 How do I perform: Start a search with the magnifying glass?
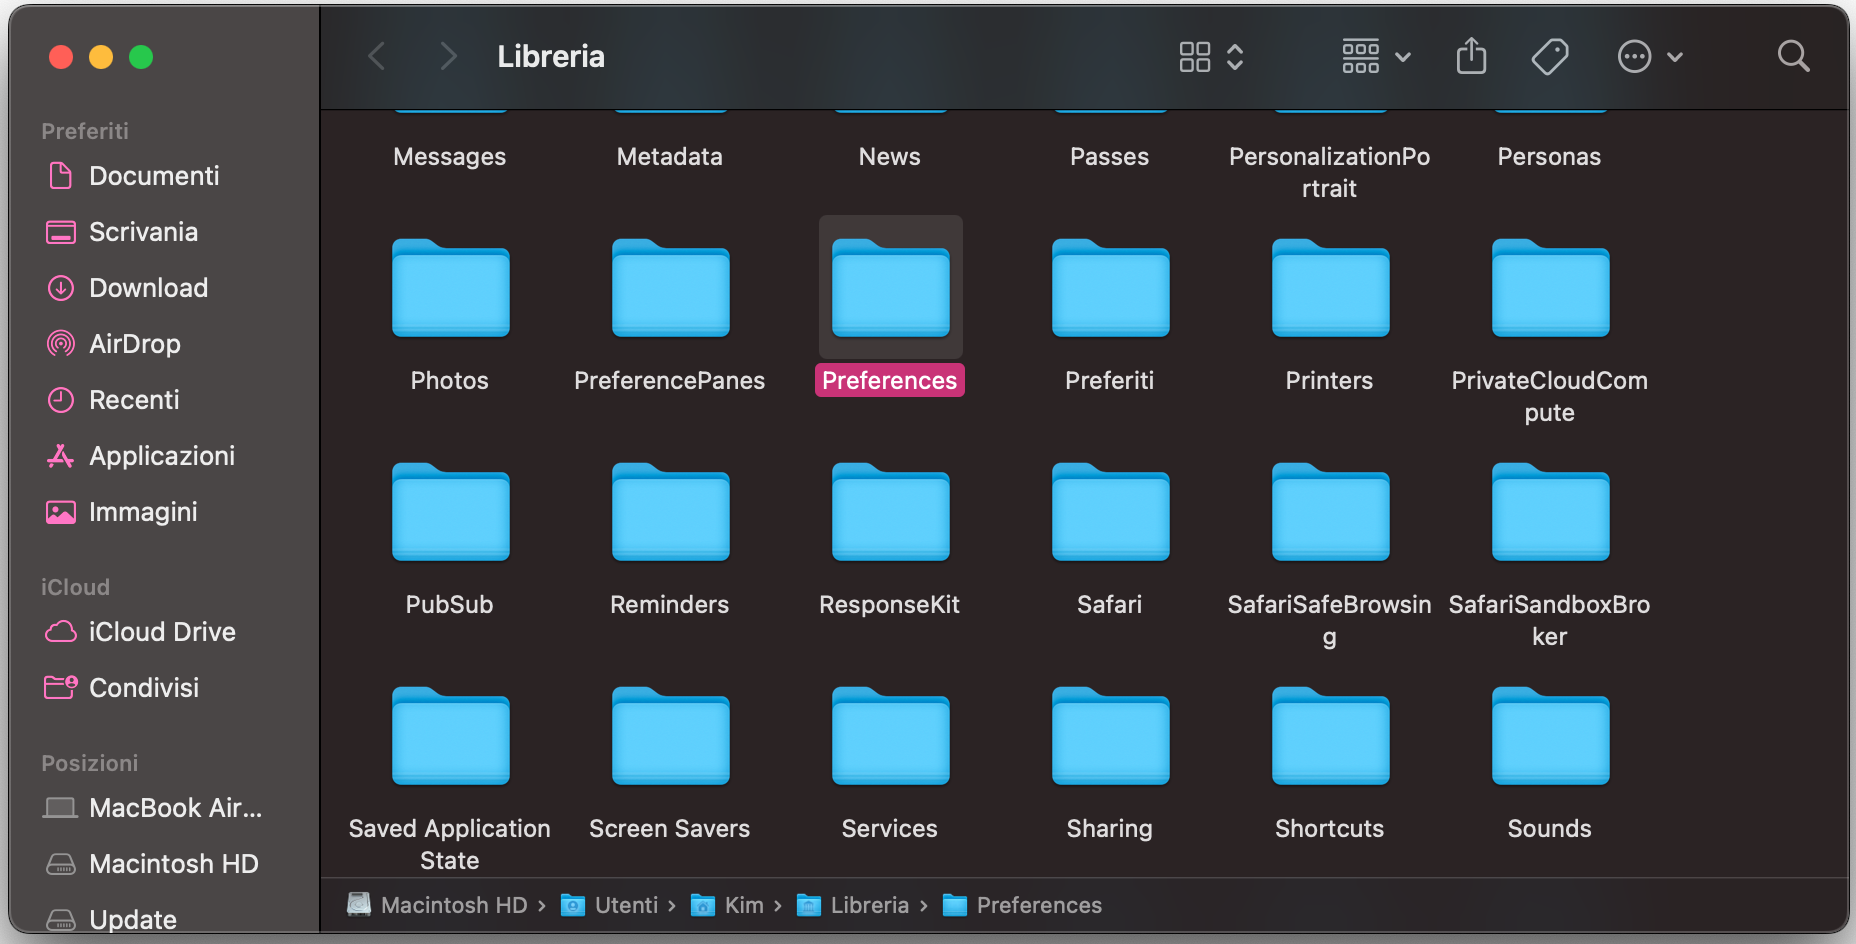pos(1793,56)
